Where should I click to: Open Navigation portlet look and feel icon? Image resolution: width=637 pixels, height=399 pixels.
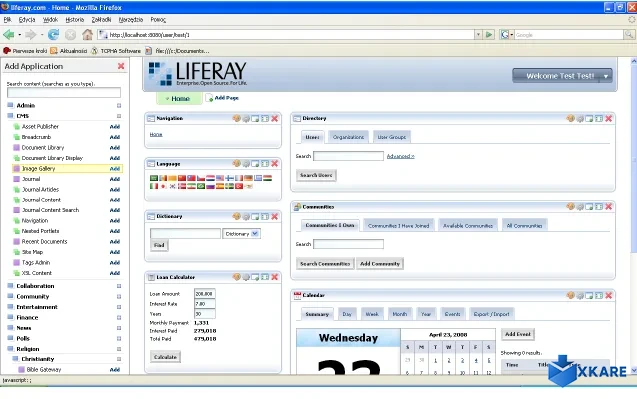click(236, 118)
